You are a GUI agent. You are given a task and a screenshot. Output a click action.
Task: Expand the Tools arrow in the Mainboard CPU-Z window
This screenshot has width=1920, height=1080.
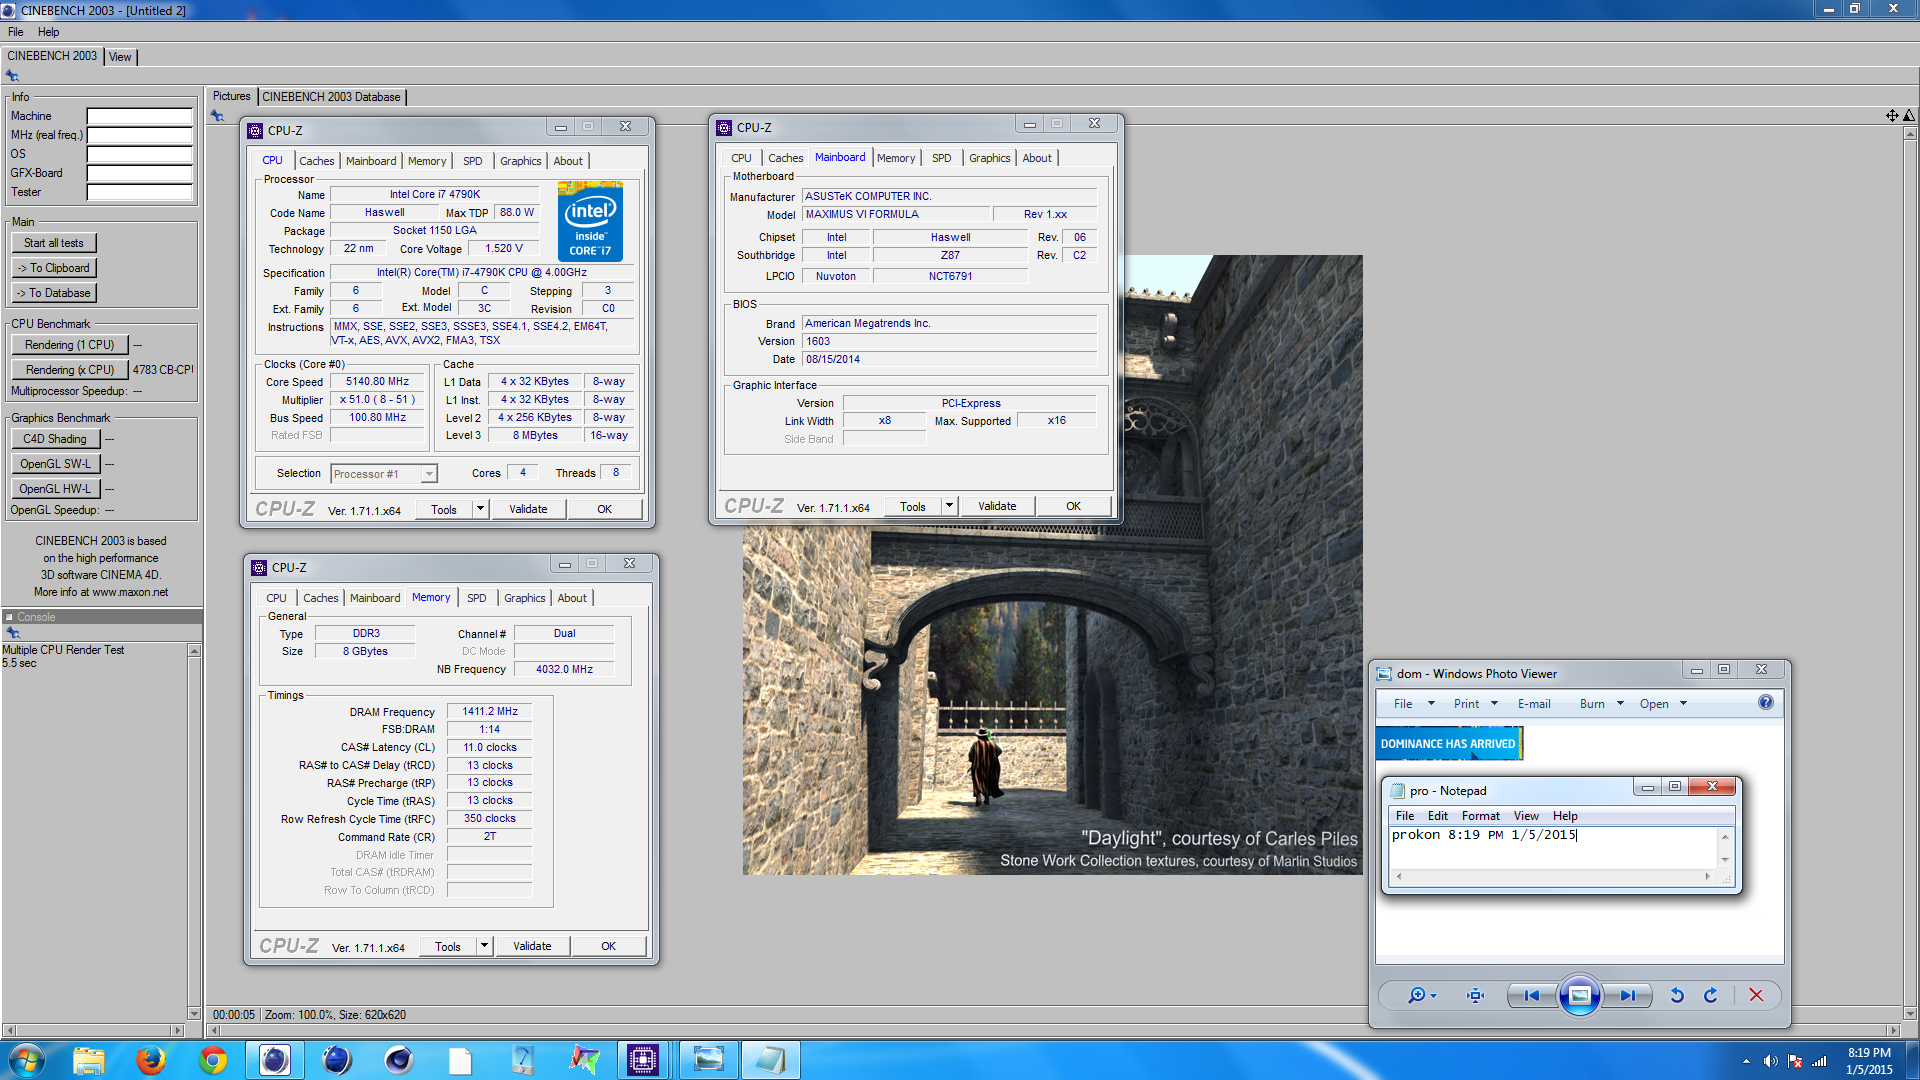[949, 506]
